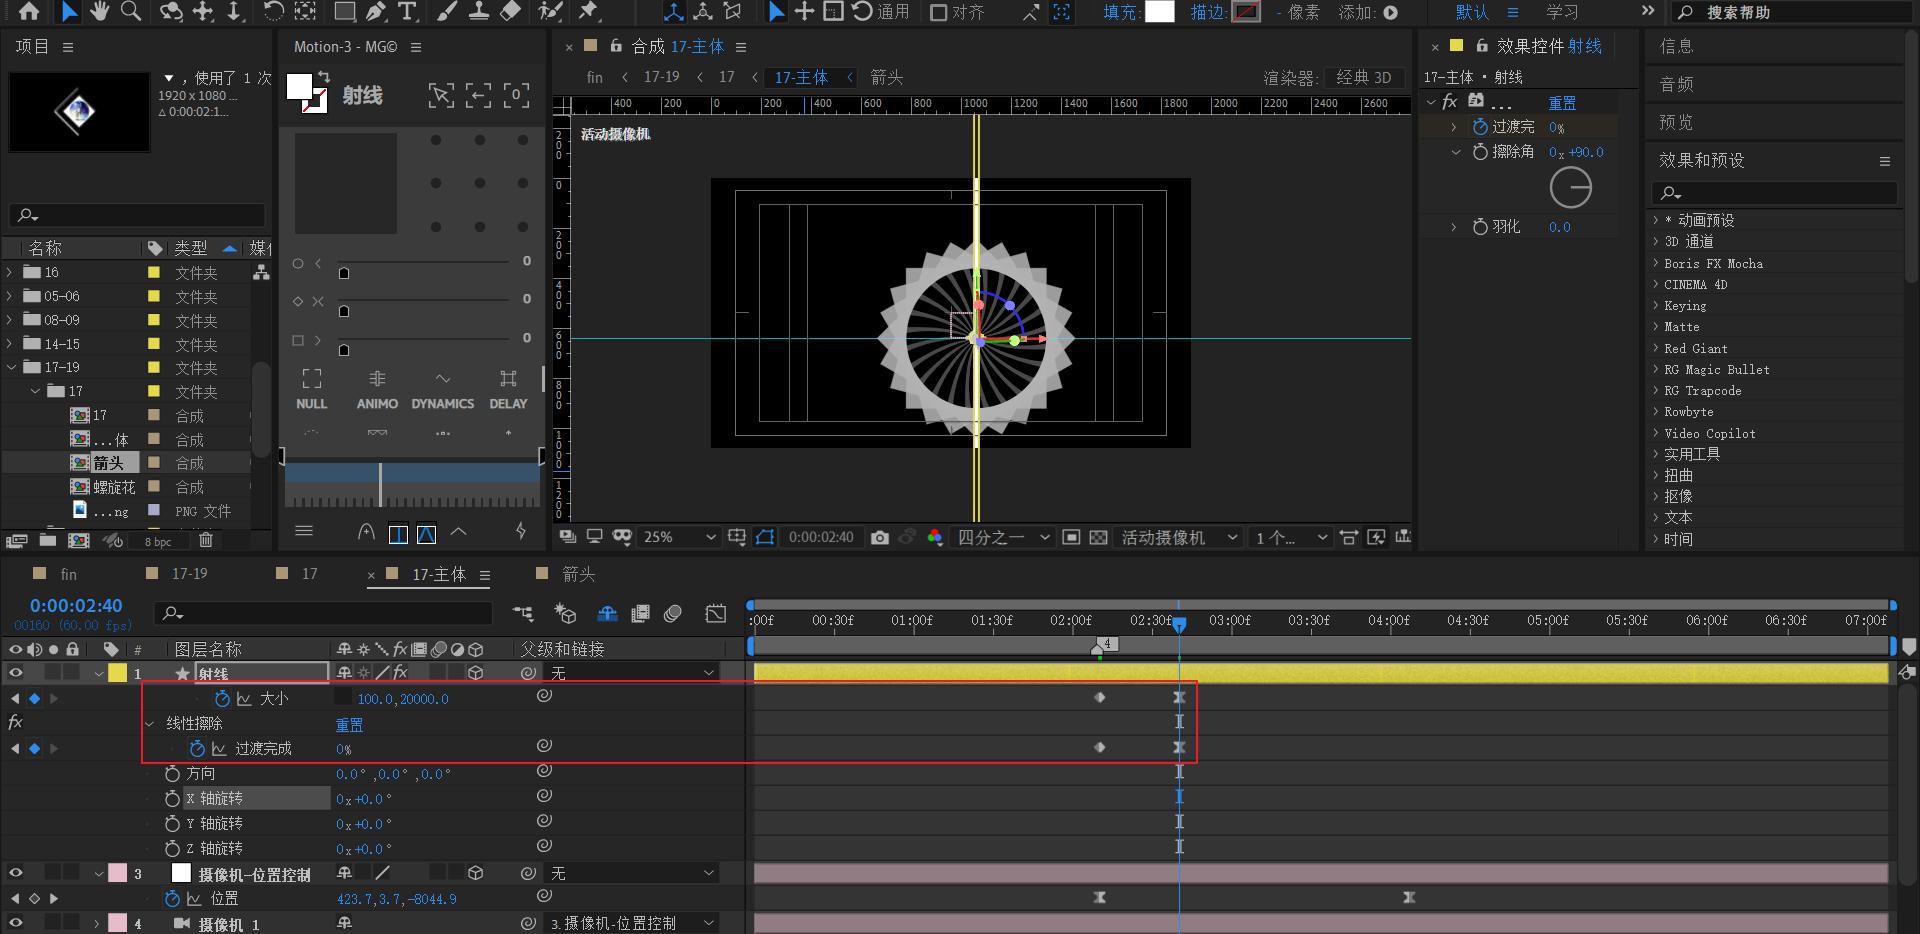Open the 音频 panel tab
The image size is (1920, 934).
[x=1676, y=84]
